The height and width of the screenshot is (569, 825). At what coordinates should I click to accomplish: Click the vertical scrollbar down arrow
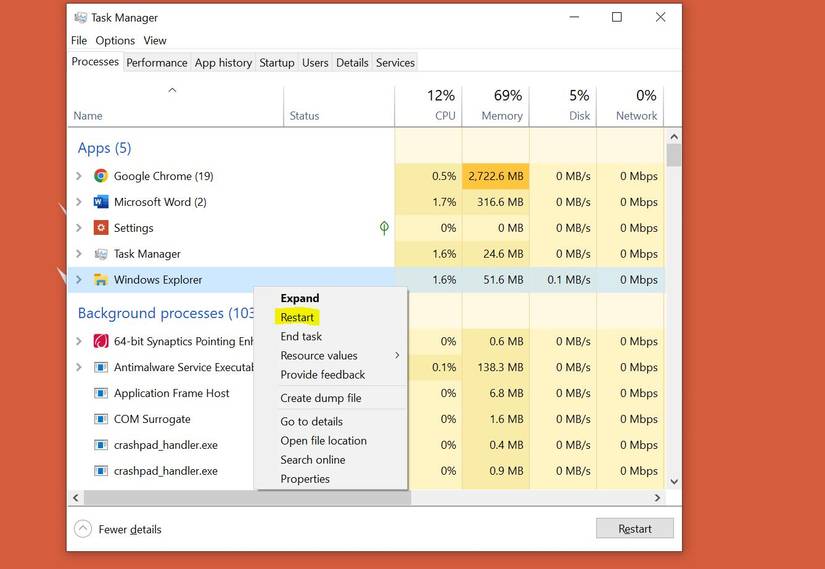tap(674, 481)
